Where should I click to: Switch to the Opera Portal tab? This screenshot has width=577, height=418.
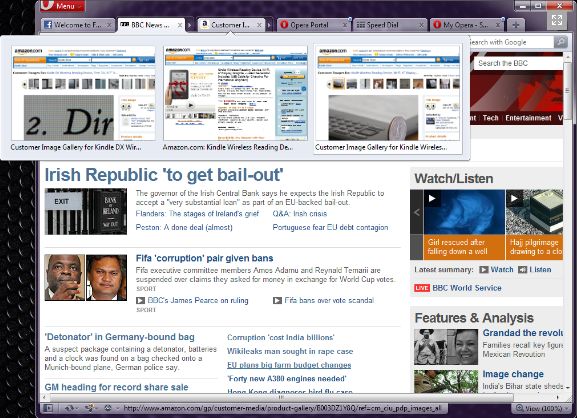pos(310,25)
